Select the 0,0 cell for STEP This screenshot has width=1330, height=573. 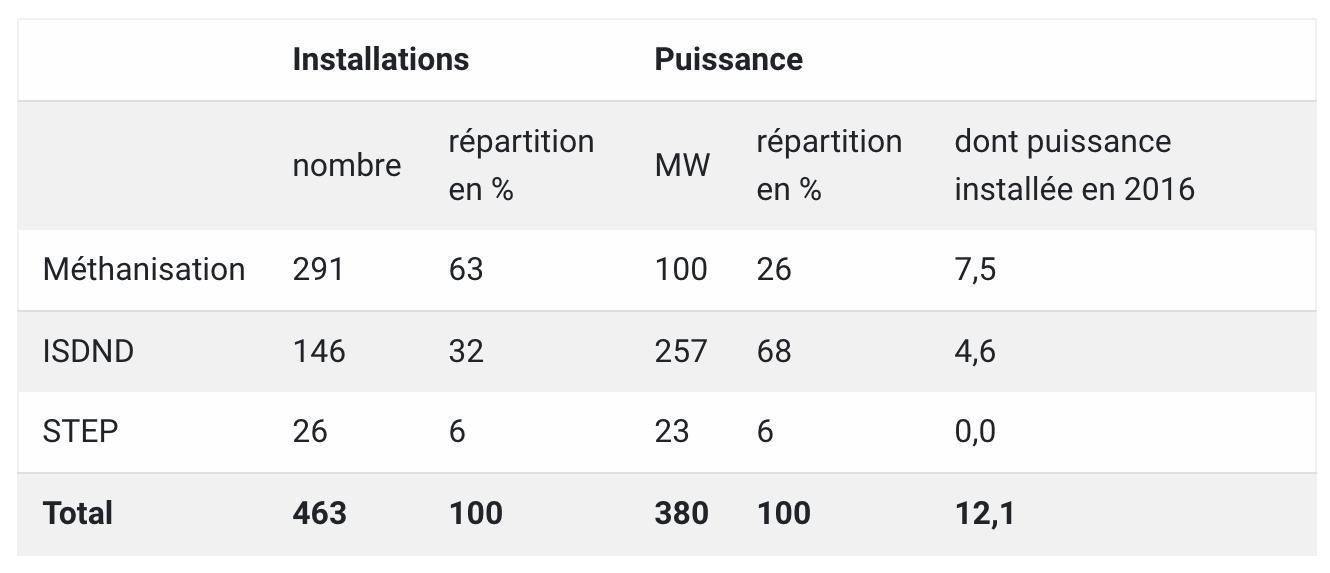975,431
